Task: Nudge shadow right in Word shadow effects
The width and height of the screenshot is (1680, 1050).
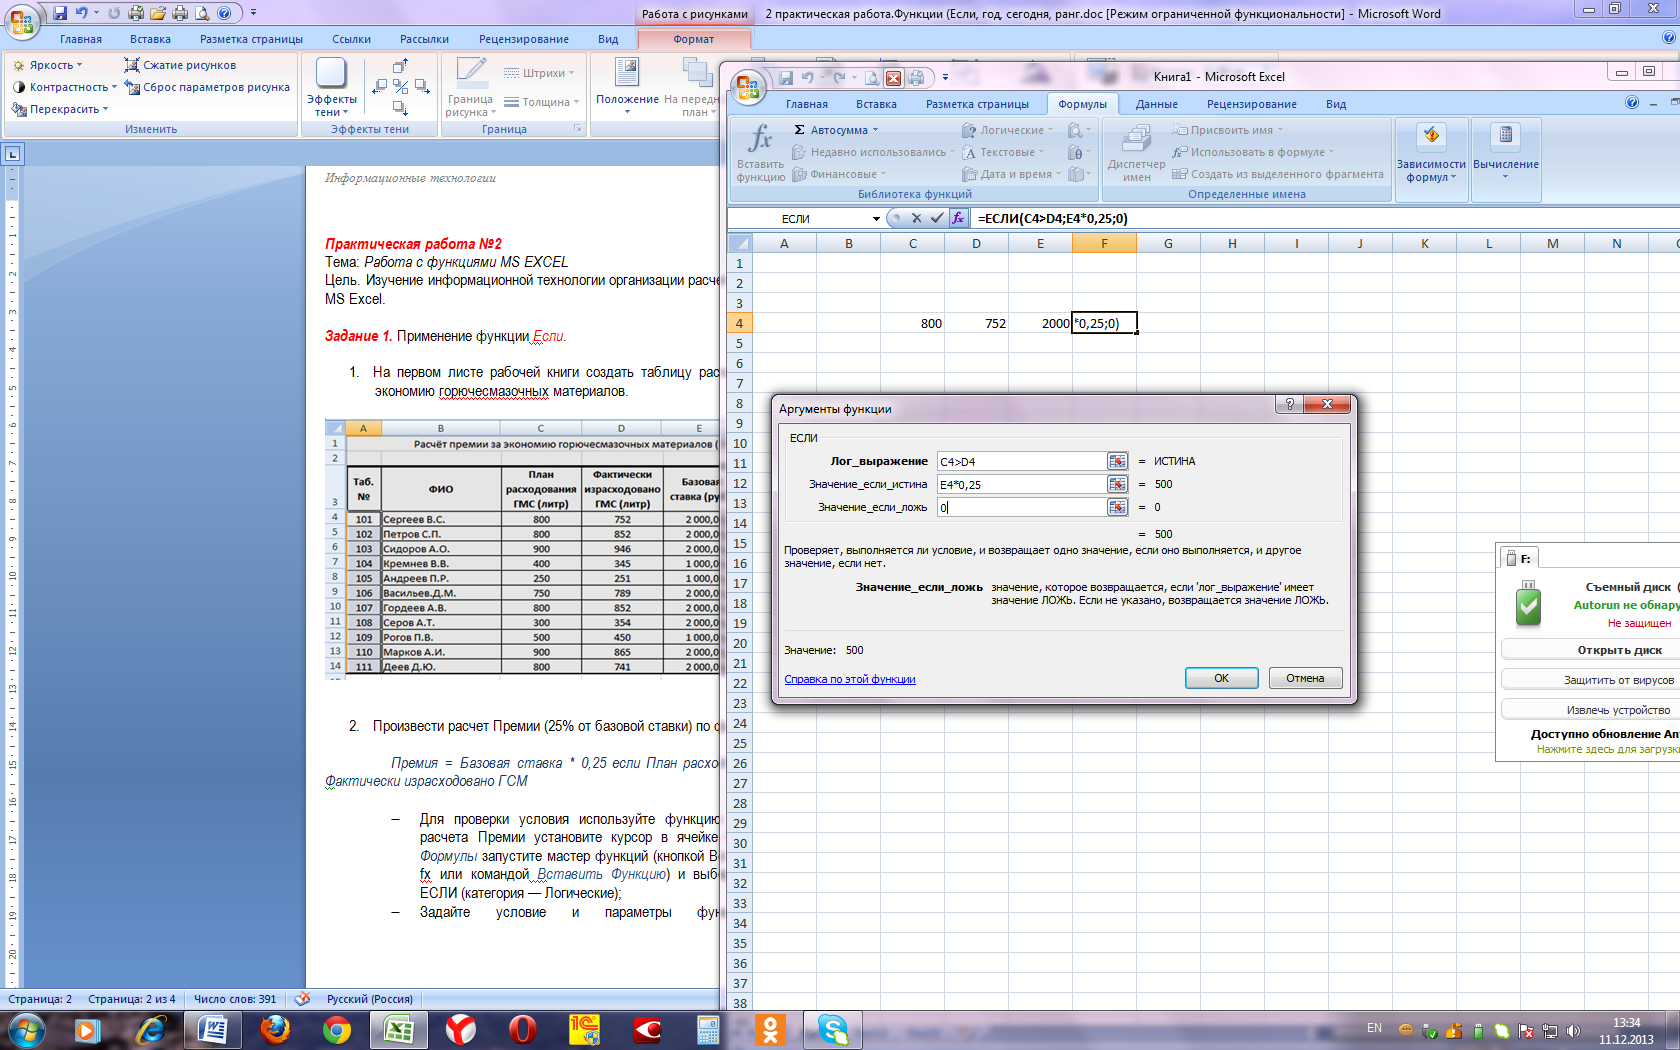Action: (x=422, y=87)
